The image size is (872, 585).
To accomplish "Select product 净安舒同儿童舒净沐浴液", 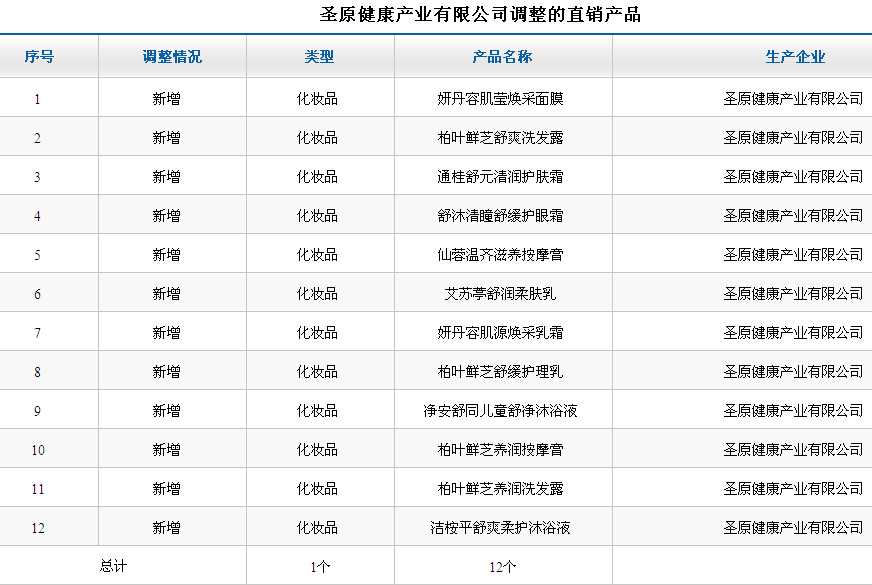I will pyautogui.click(x=501, y=410).
